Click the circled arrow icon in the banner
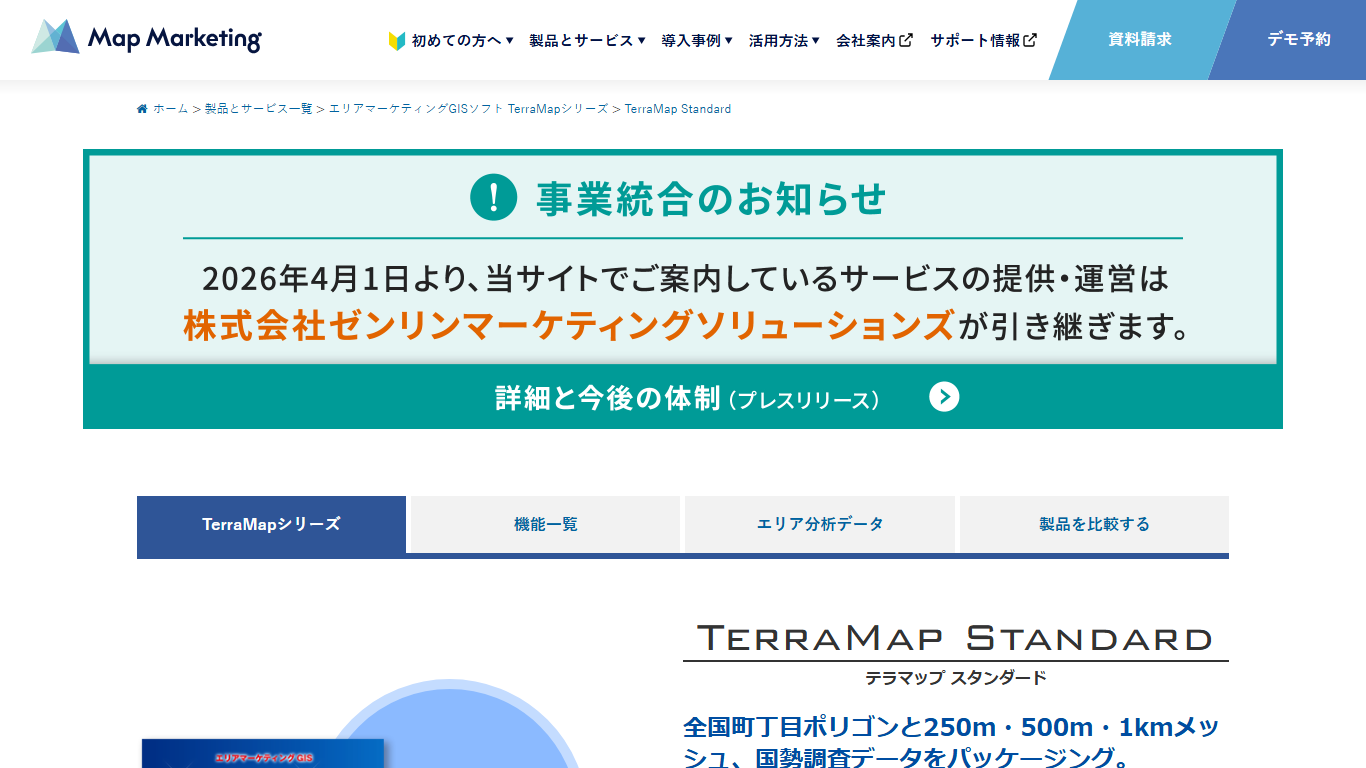The height and width of the screenshot is (768, 1366). click(x=944, y=397)
